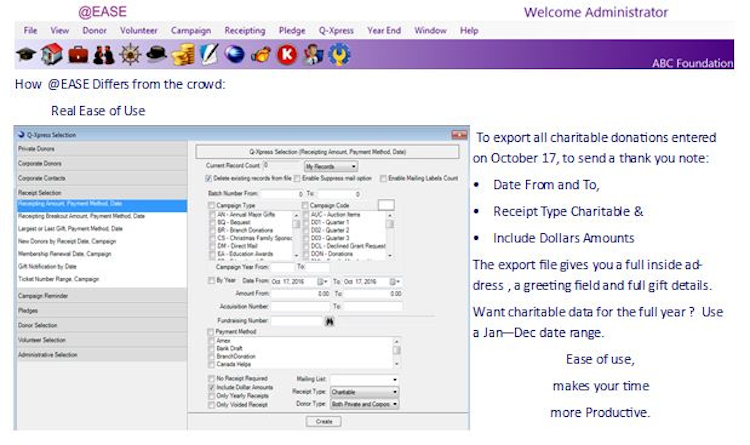Check Only Yearly Receipts
This screenshot has width=750, height=445.
pyautogui.click(x=211, y=396)
